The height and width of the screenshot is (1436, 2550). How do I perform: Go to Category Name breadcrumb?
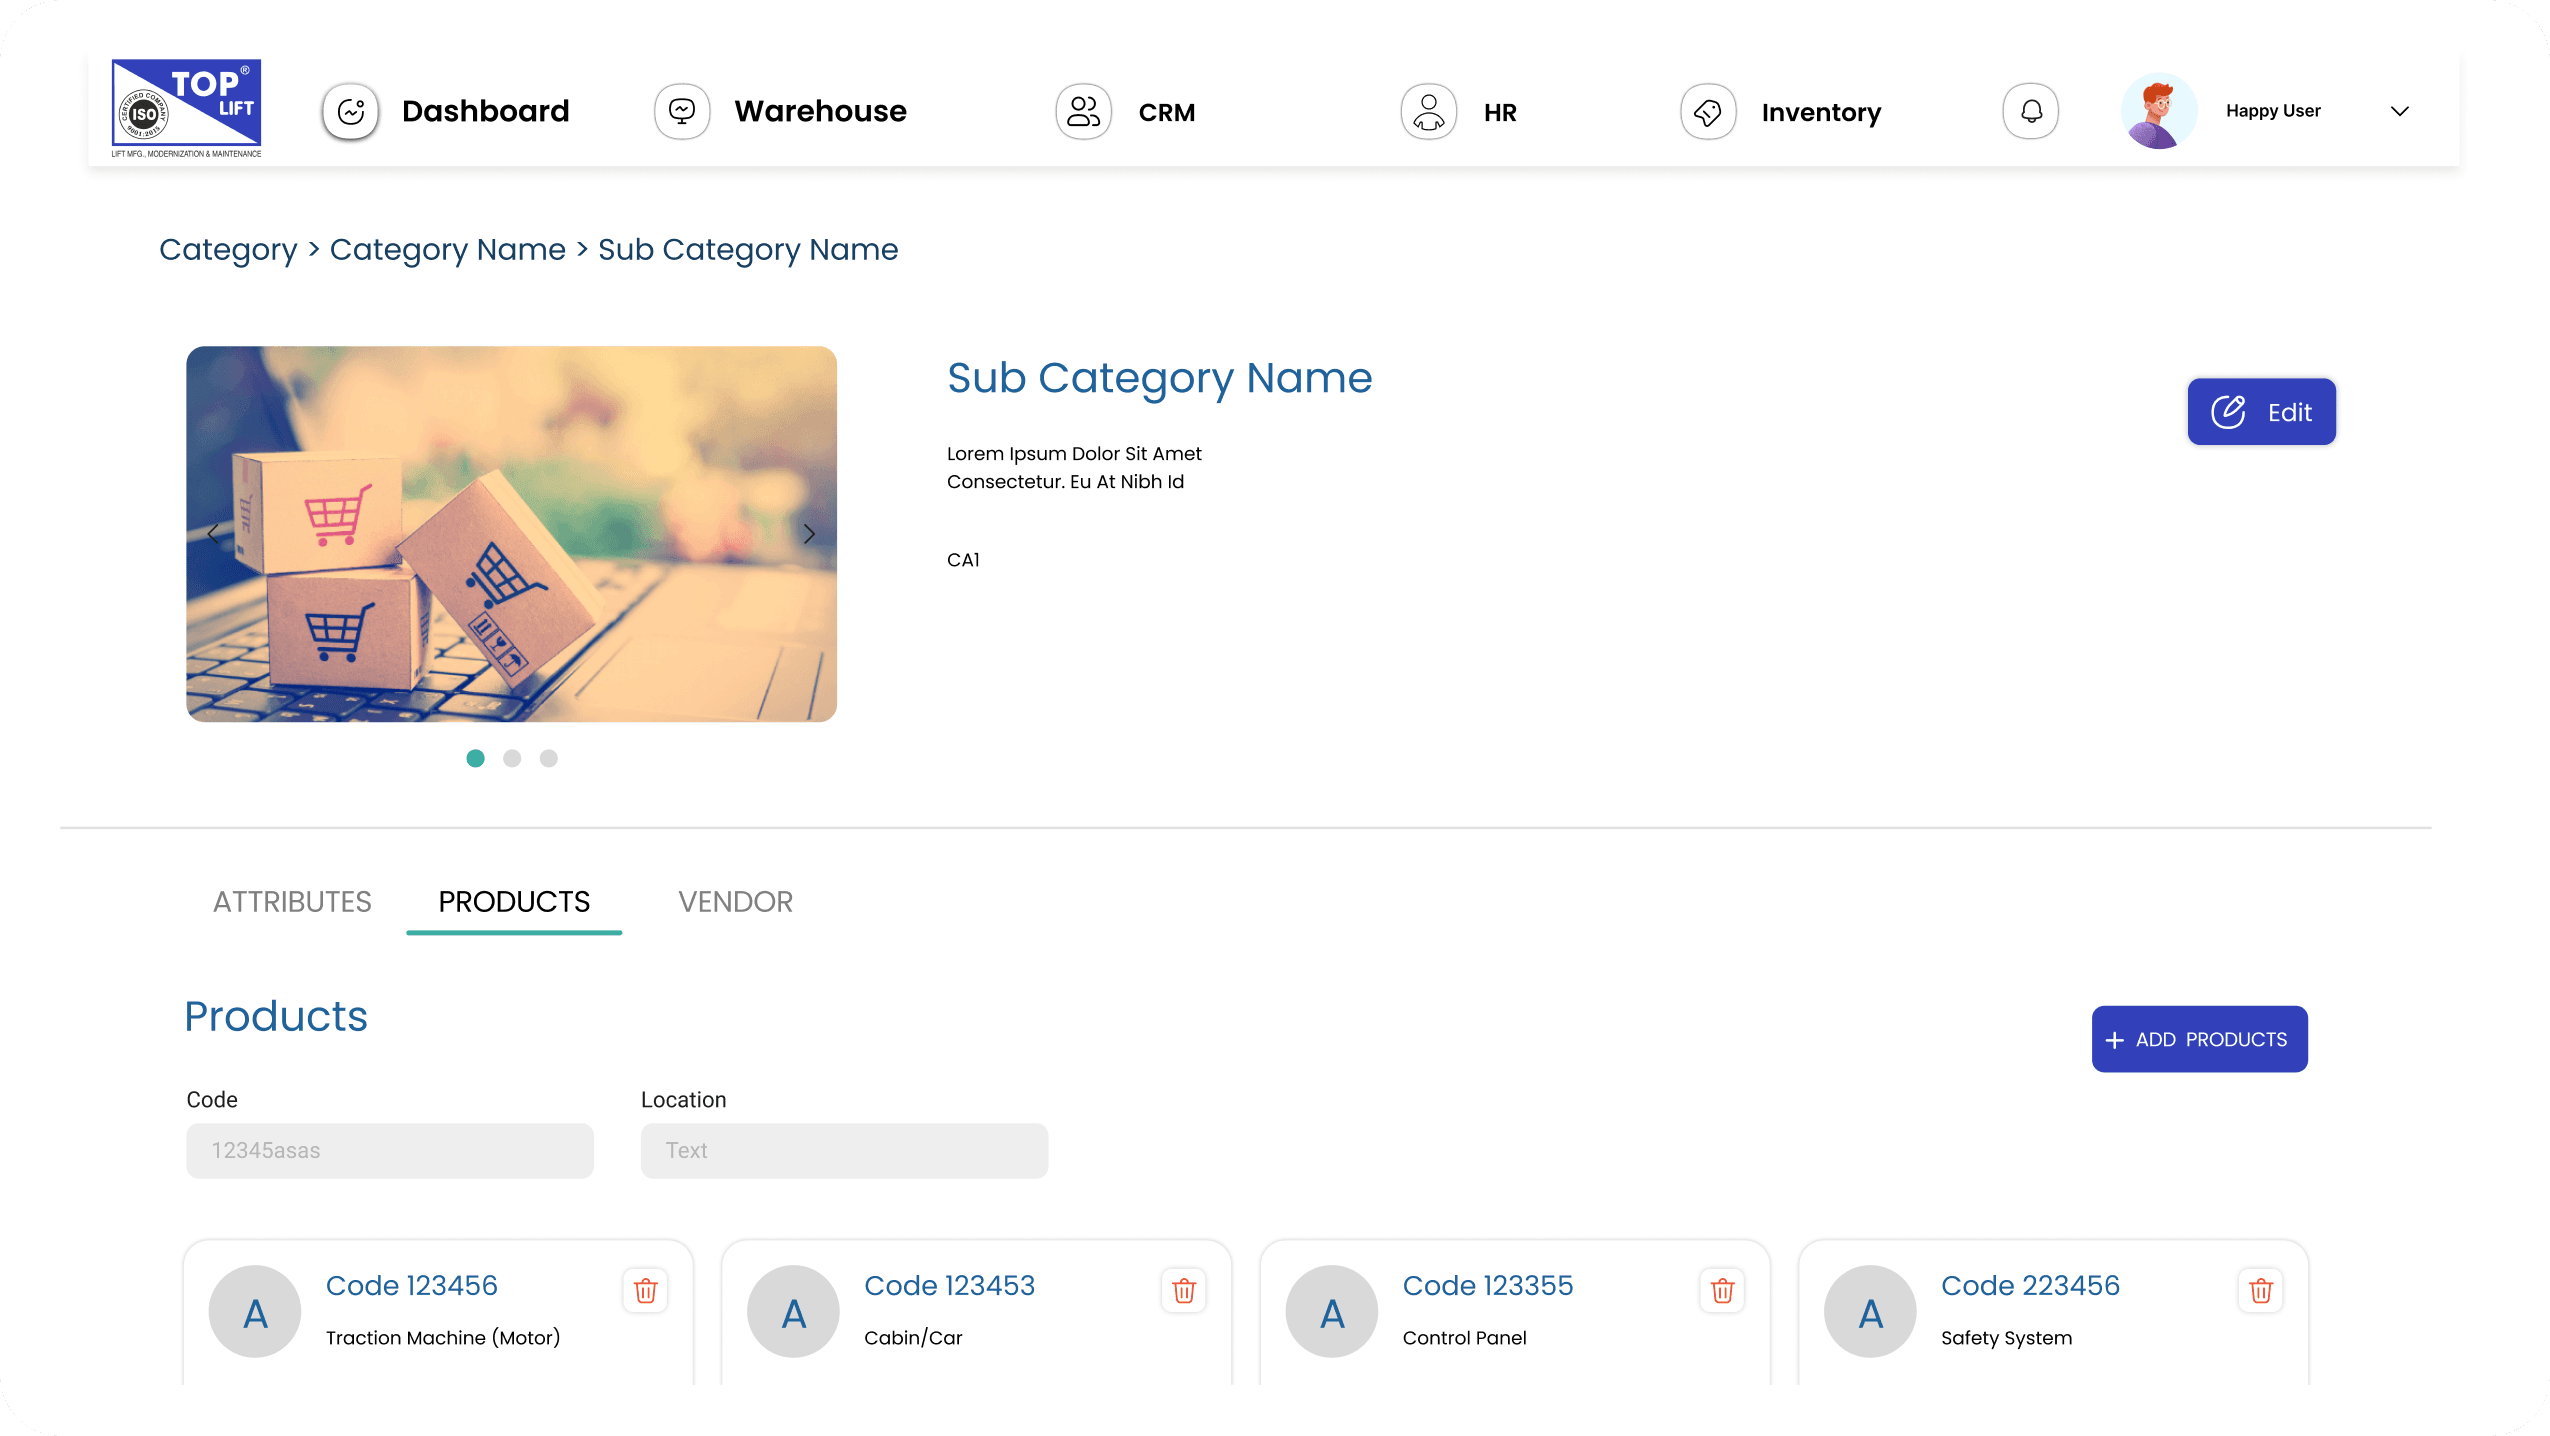click(x=448, y=249)
